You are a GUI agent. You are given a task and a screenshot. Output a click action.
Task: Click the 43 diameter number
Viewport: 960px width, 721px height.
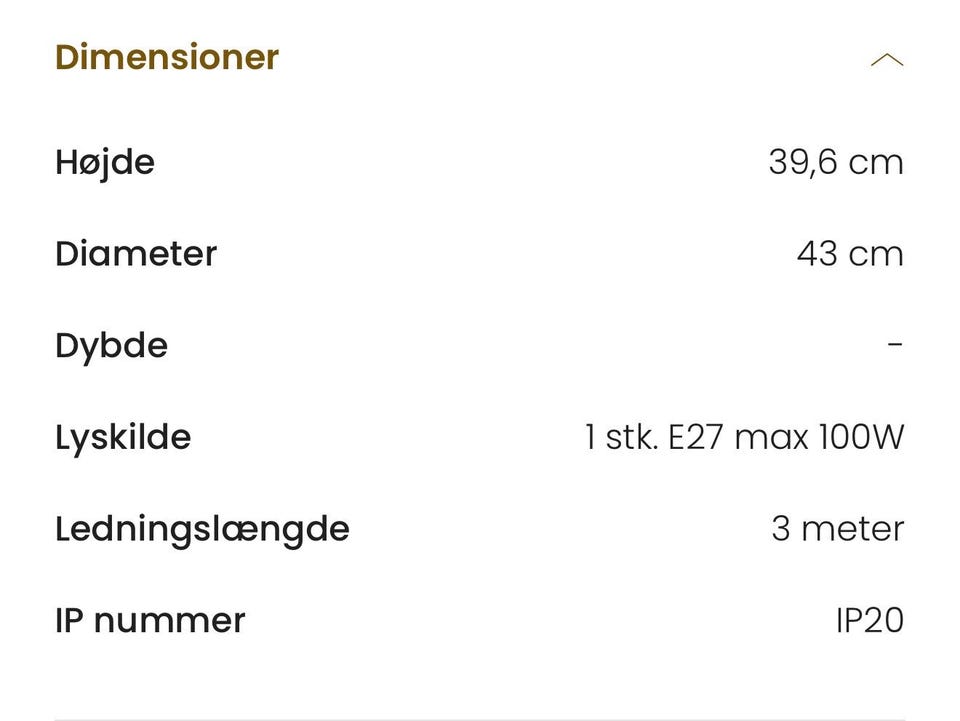click(x=817, y=254)
